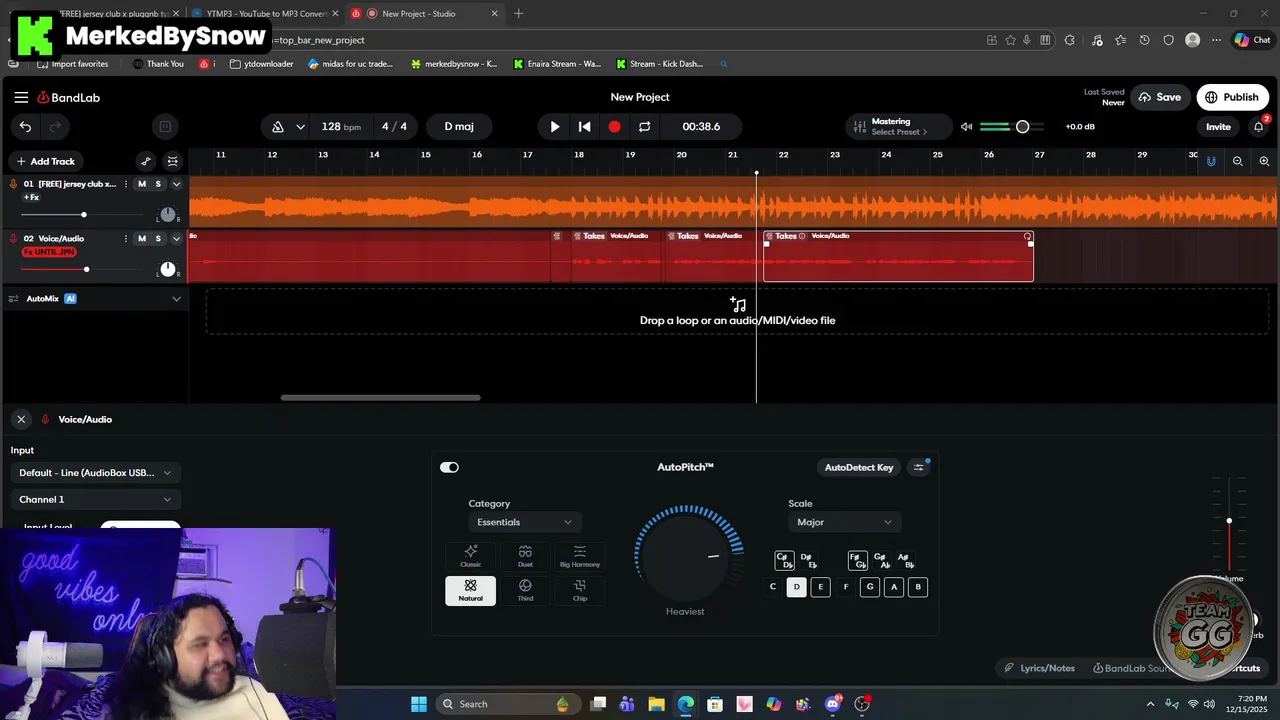The image size is (1280, 720).
Task: Open the Channel 1 dropdown
Action: point(95,499)
